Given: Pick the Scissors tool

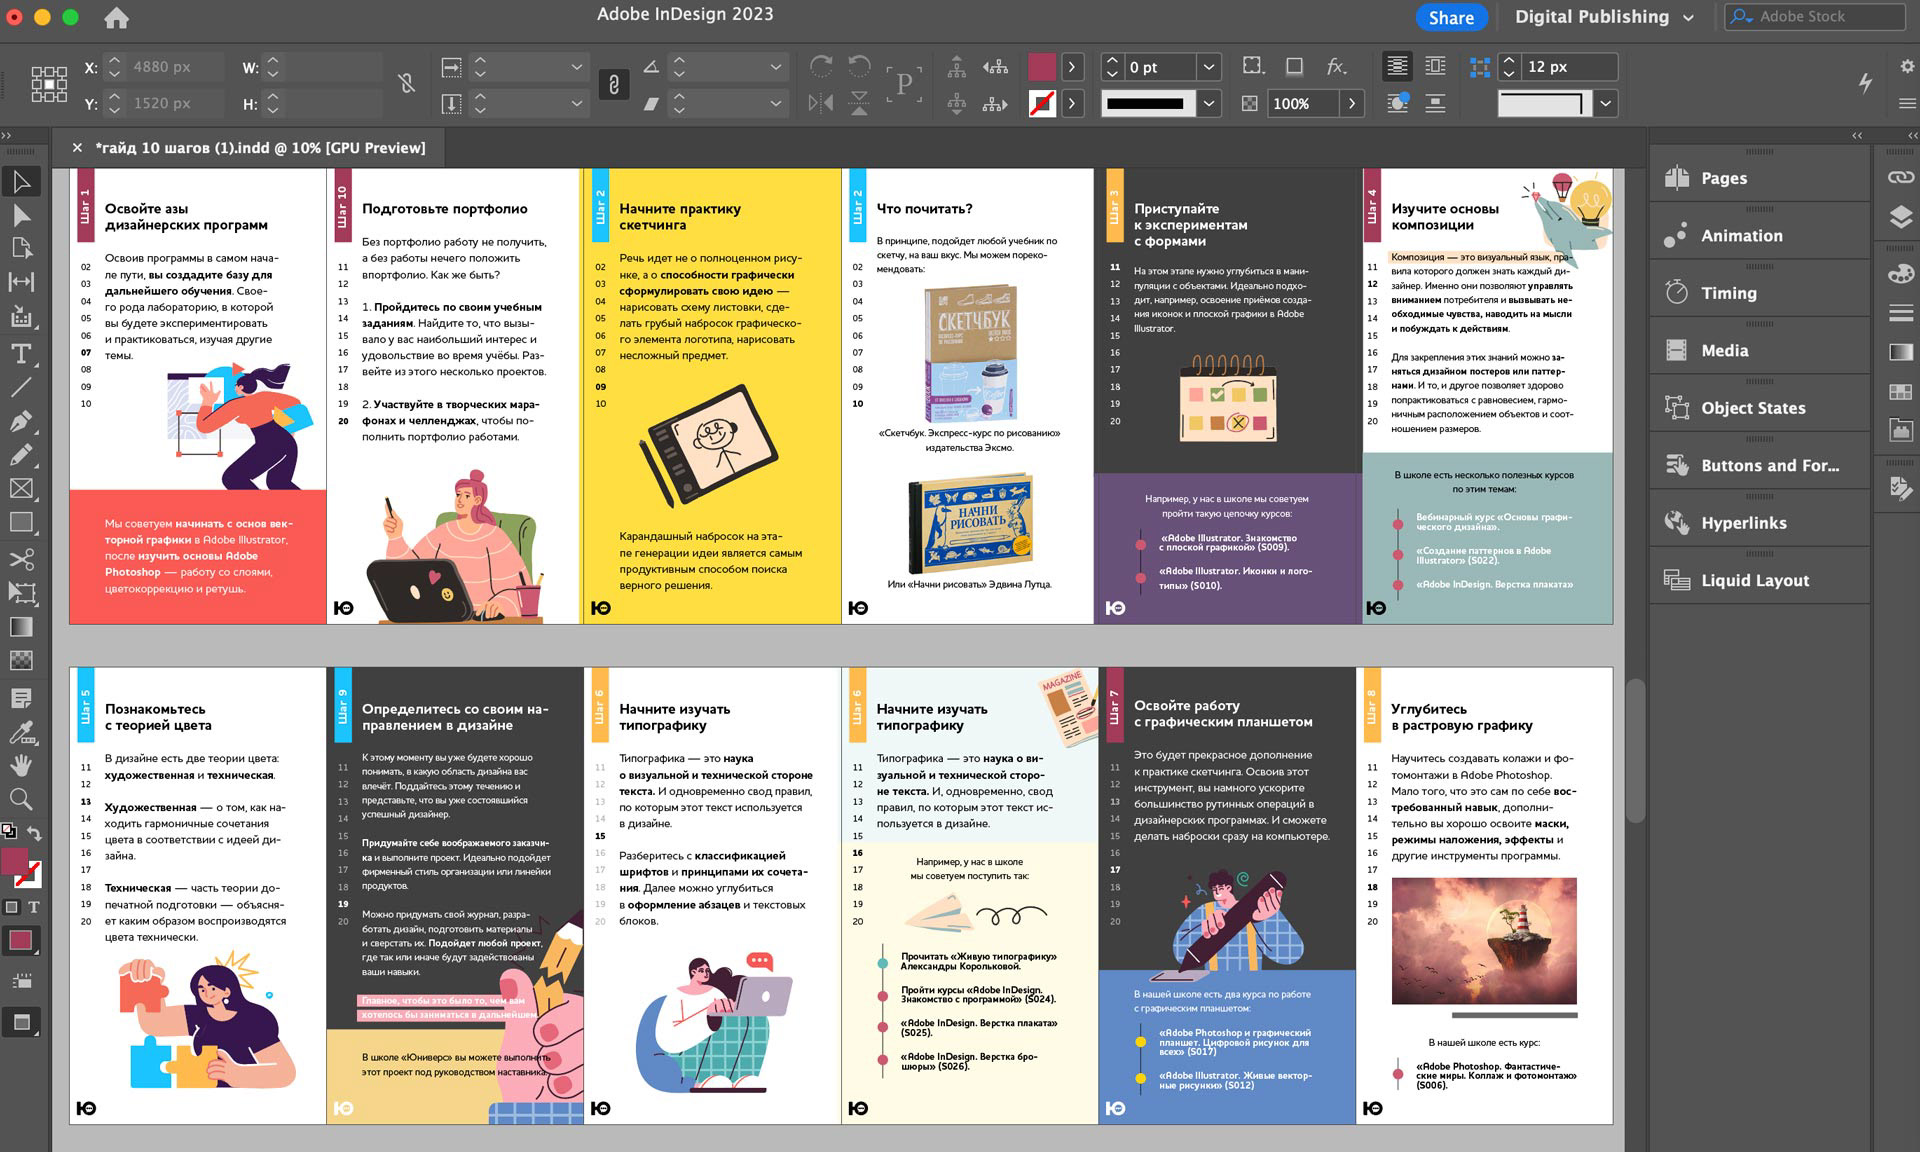Looking at the screenshot, I should (x=21, y=558).
